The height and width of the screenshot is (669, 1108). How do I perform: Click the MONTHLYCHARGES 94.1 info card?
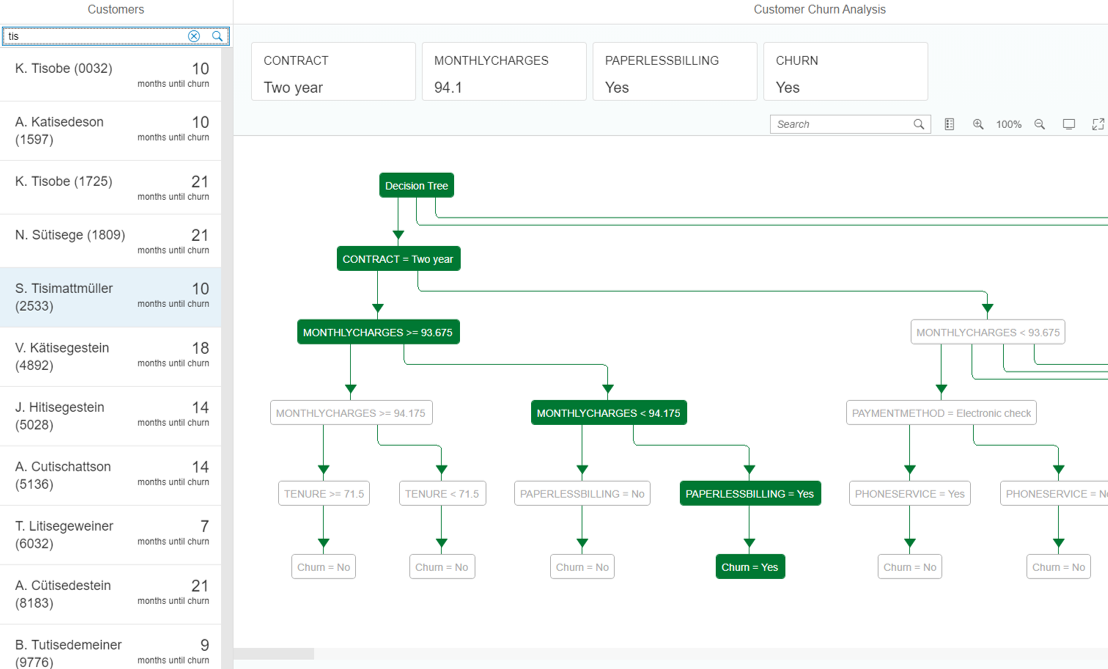pos(504,72)
